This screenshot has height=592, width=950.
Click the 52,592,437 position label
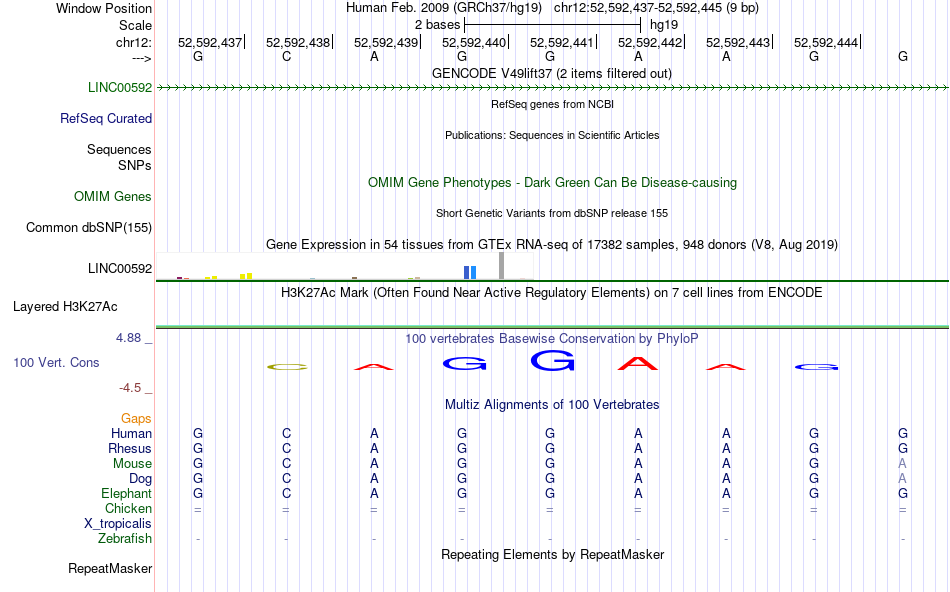click(x=210, y=42)
